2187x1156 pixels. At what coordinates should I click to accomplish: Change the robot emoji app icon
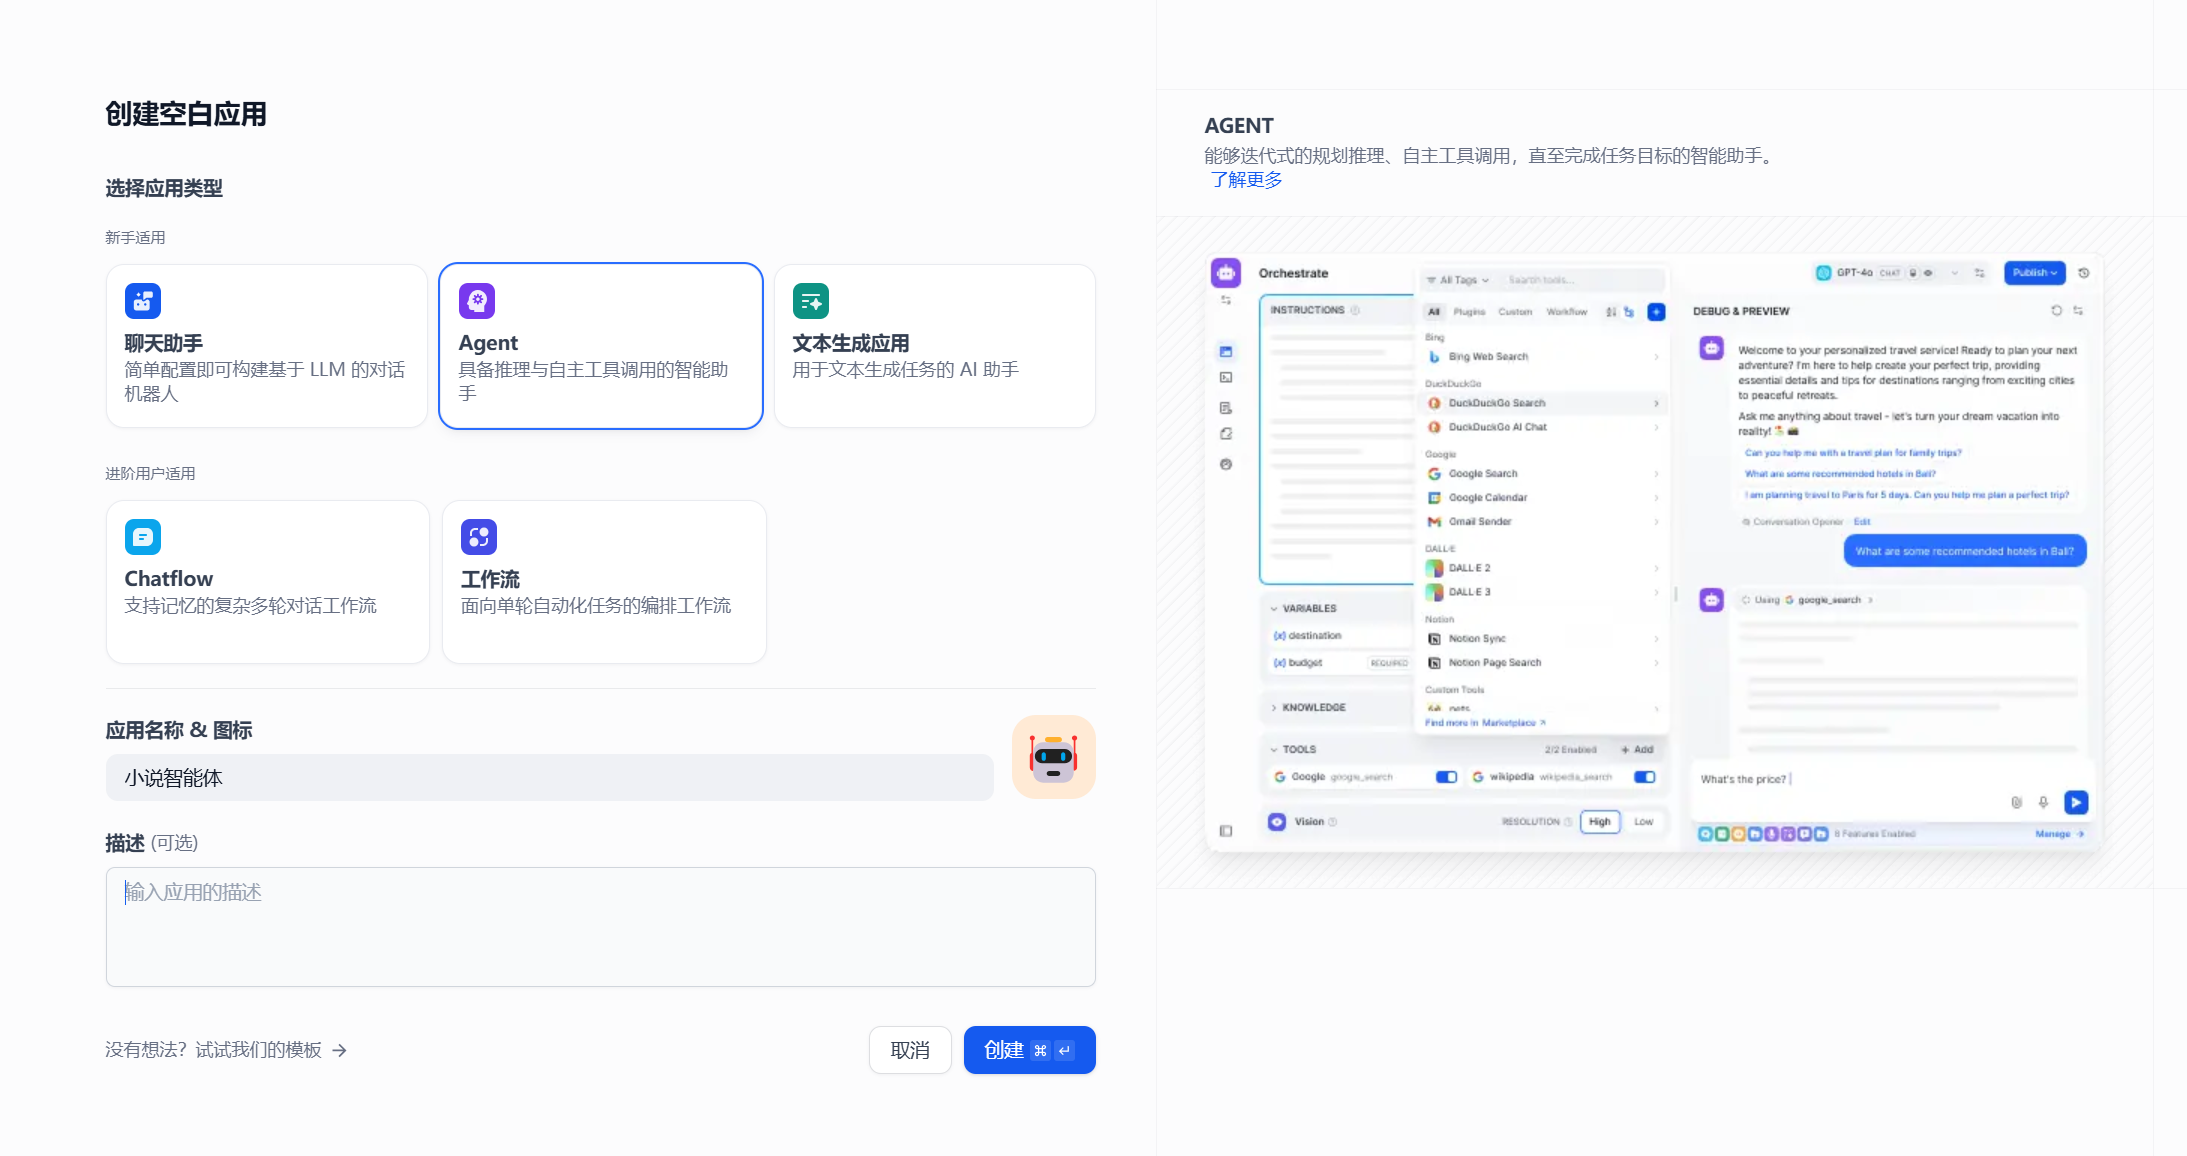pyautogui.click(x=1053, y=757)
